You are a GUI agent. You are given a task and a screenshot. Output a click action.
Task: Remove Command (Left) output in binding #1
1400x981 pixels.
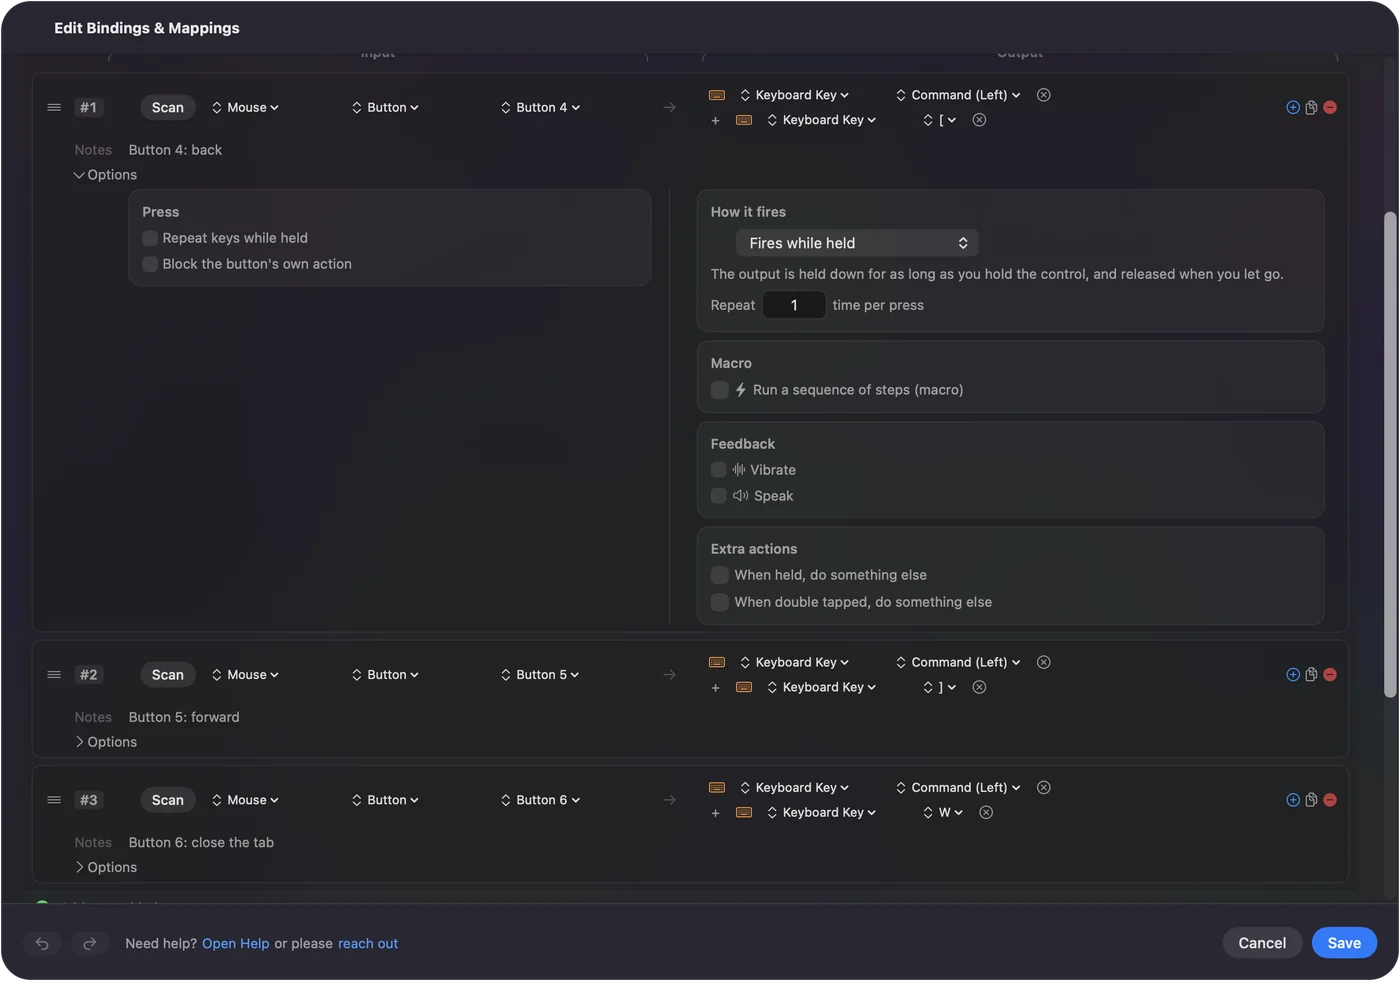(1044, 95)
